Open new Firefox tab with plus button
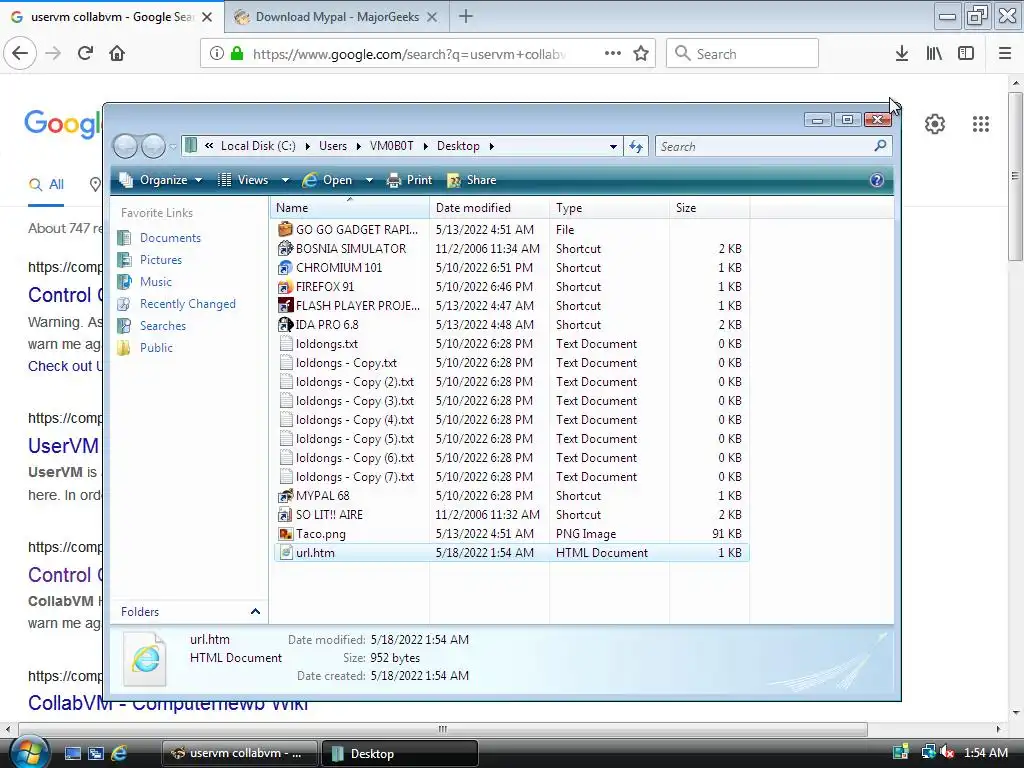 [466, 16]
